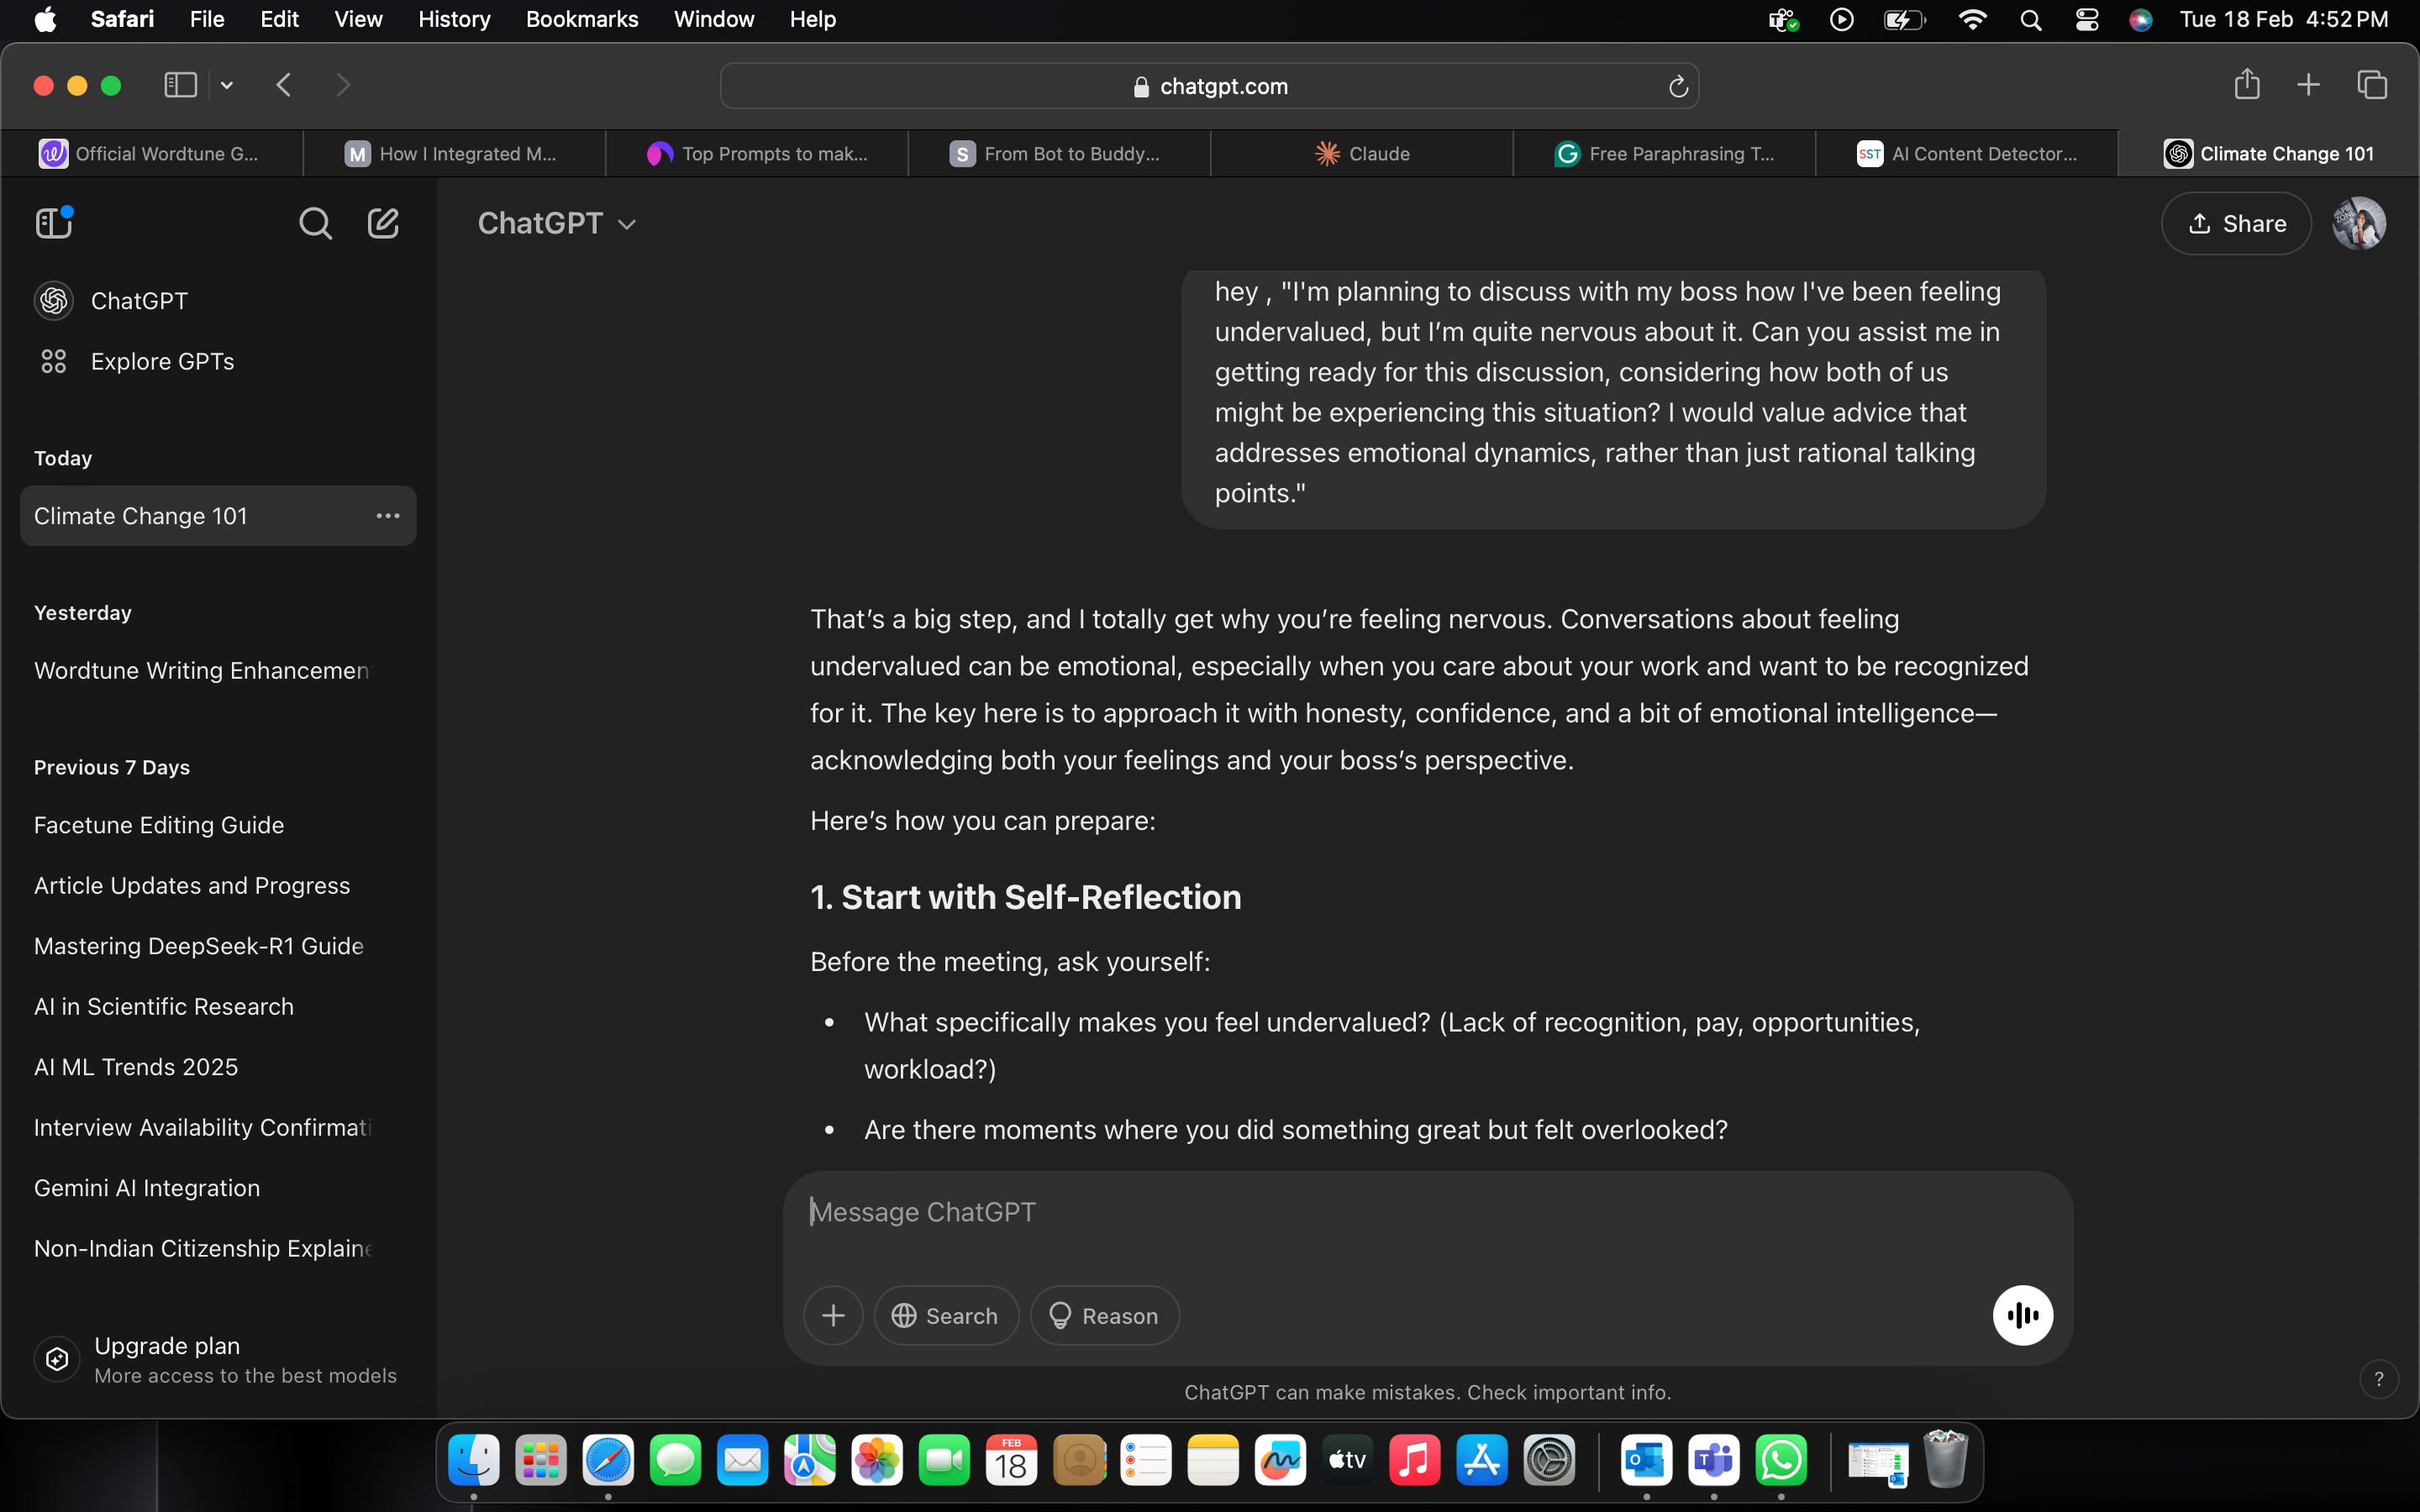Open the Safari File menu
Screen dimensions: 2420x1512
pyautogui.click(x=207, y=19)
